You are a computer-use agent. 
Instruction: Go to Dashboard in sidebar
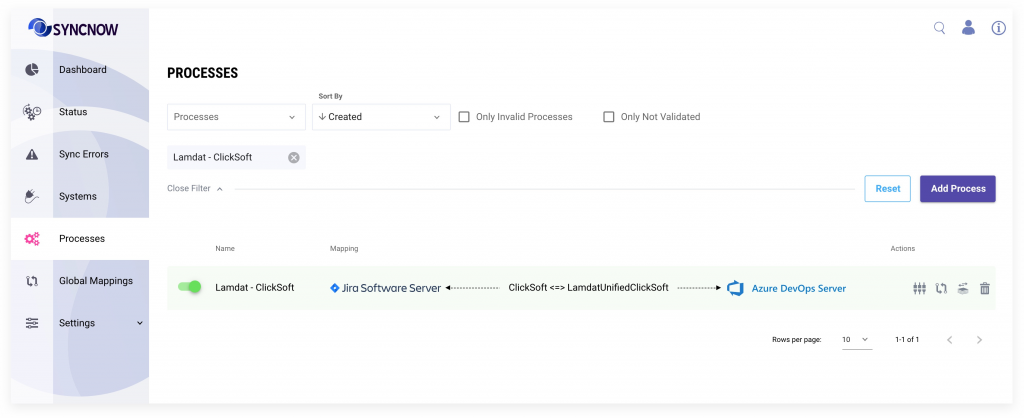click(x=80, y=70)
